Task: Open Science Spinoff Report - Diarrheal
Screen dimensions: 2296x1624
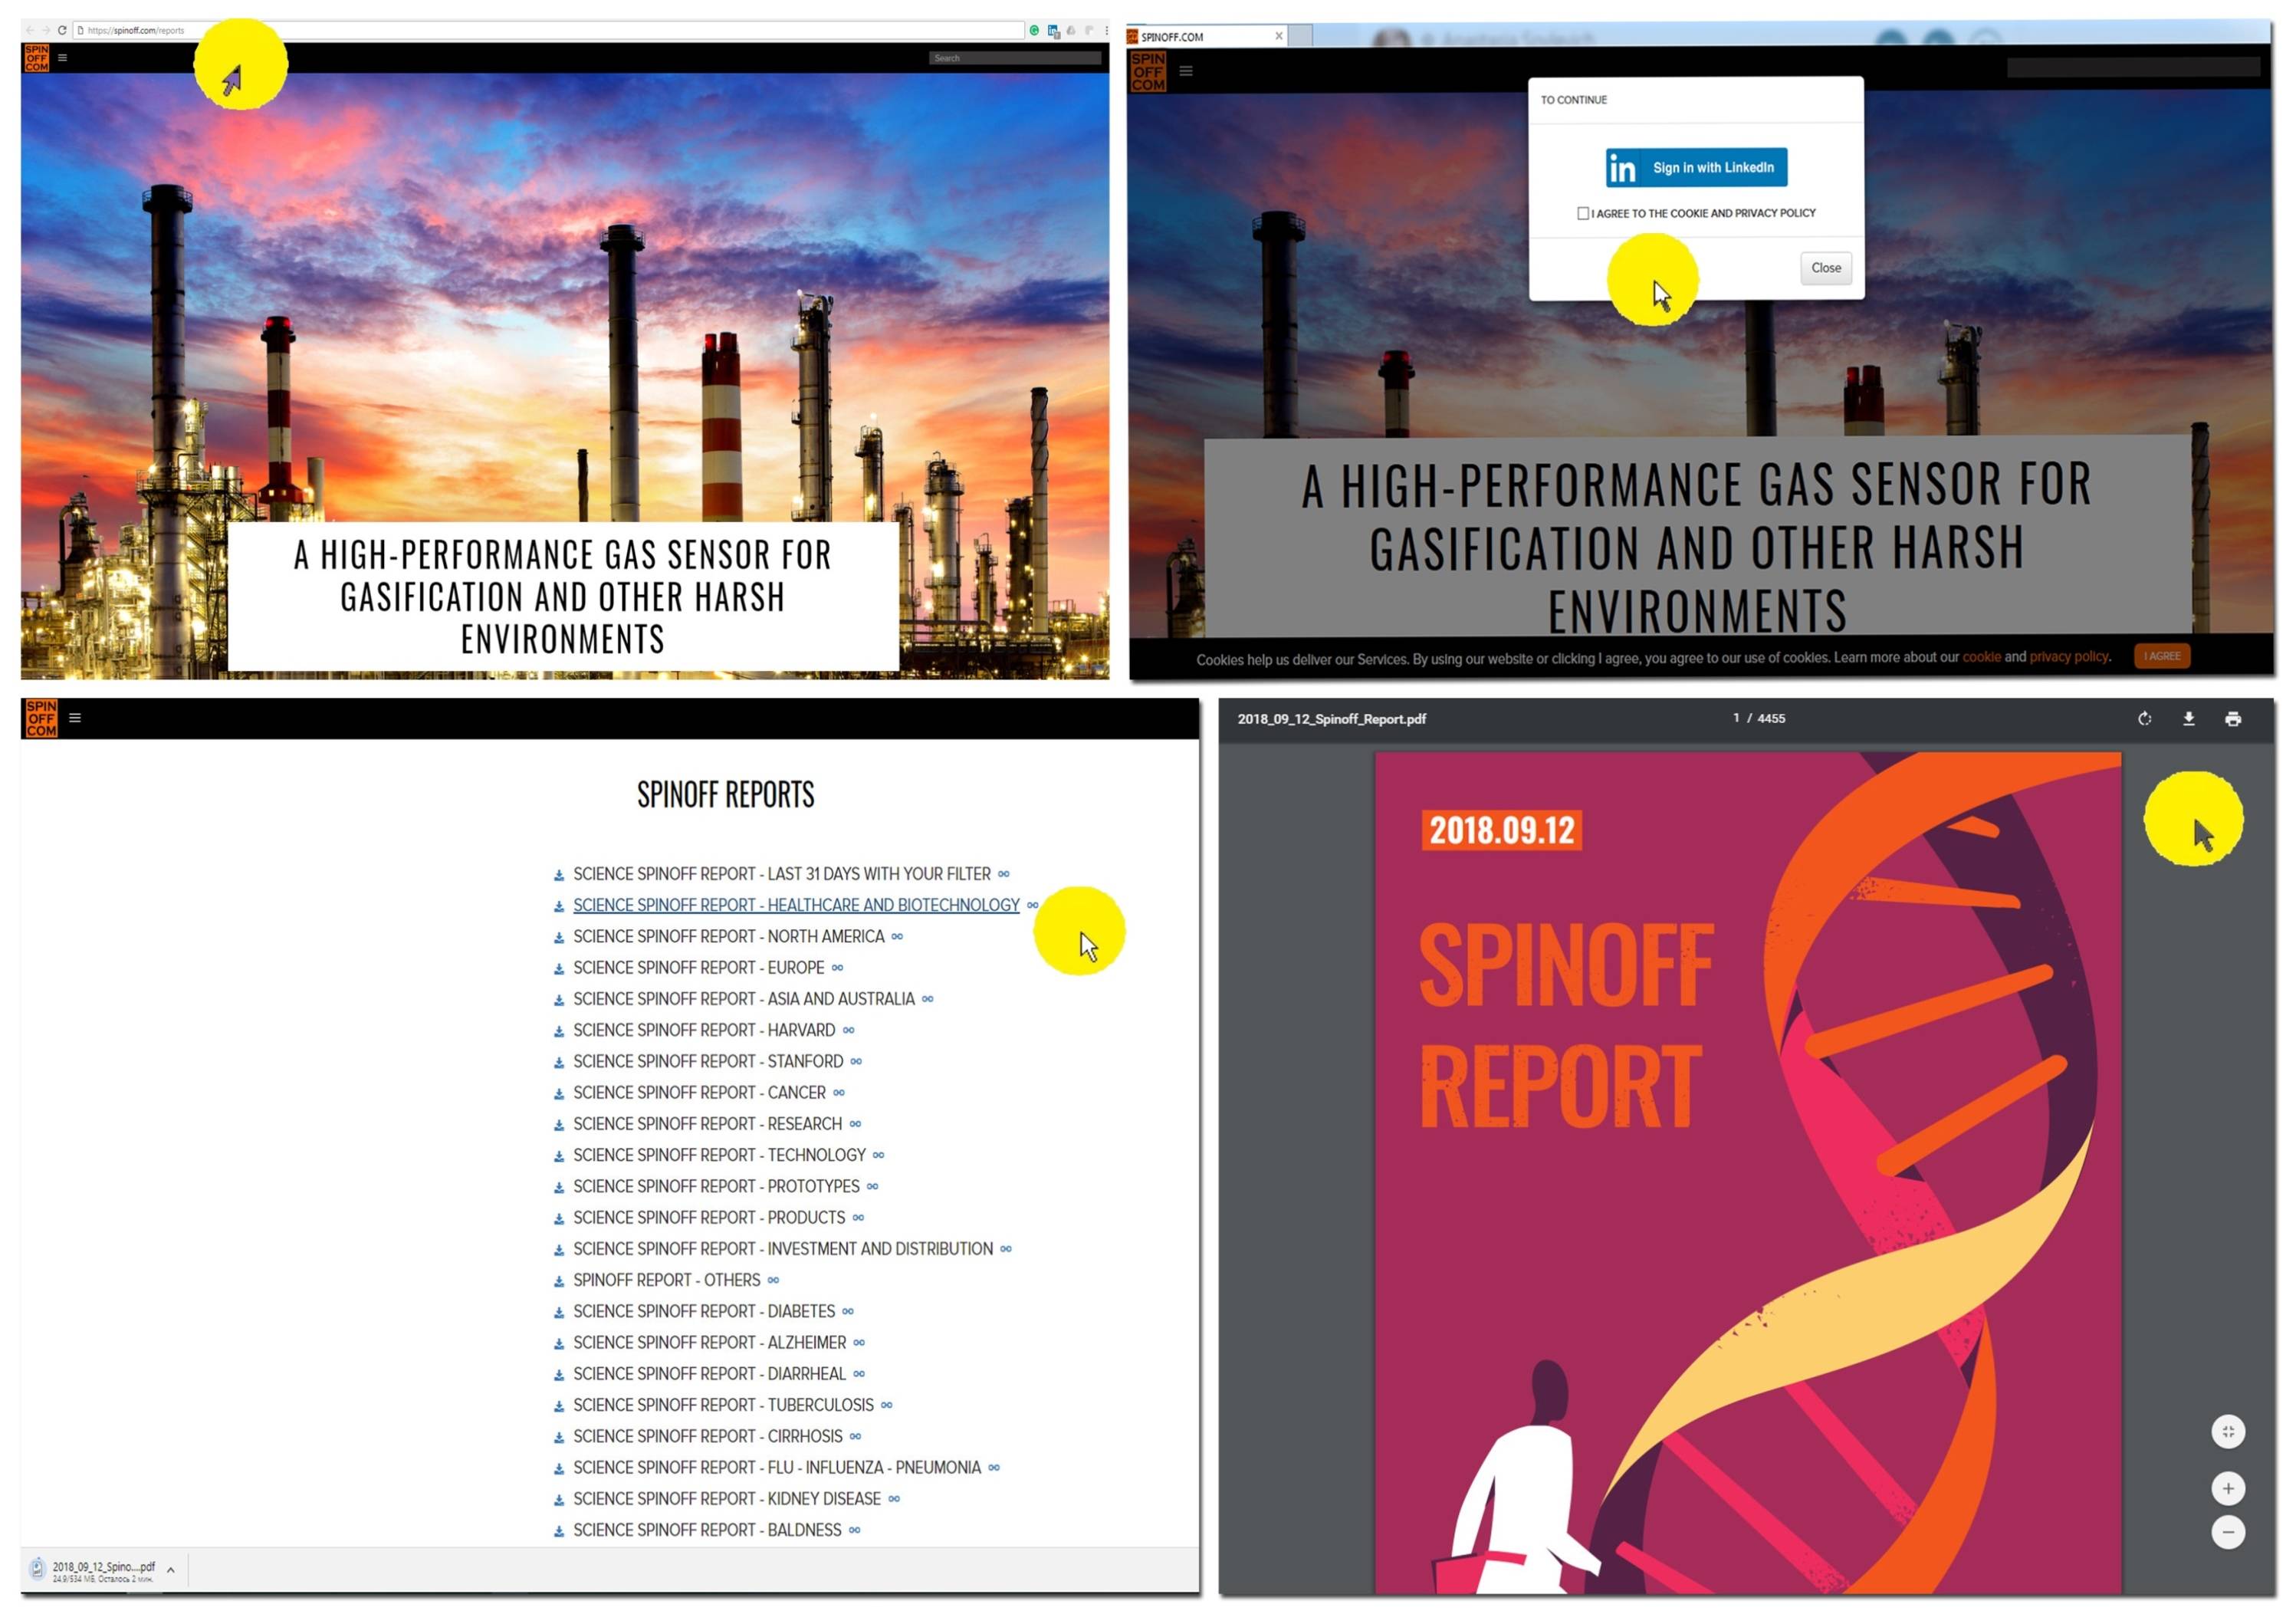Action: click(709, 1374)
